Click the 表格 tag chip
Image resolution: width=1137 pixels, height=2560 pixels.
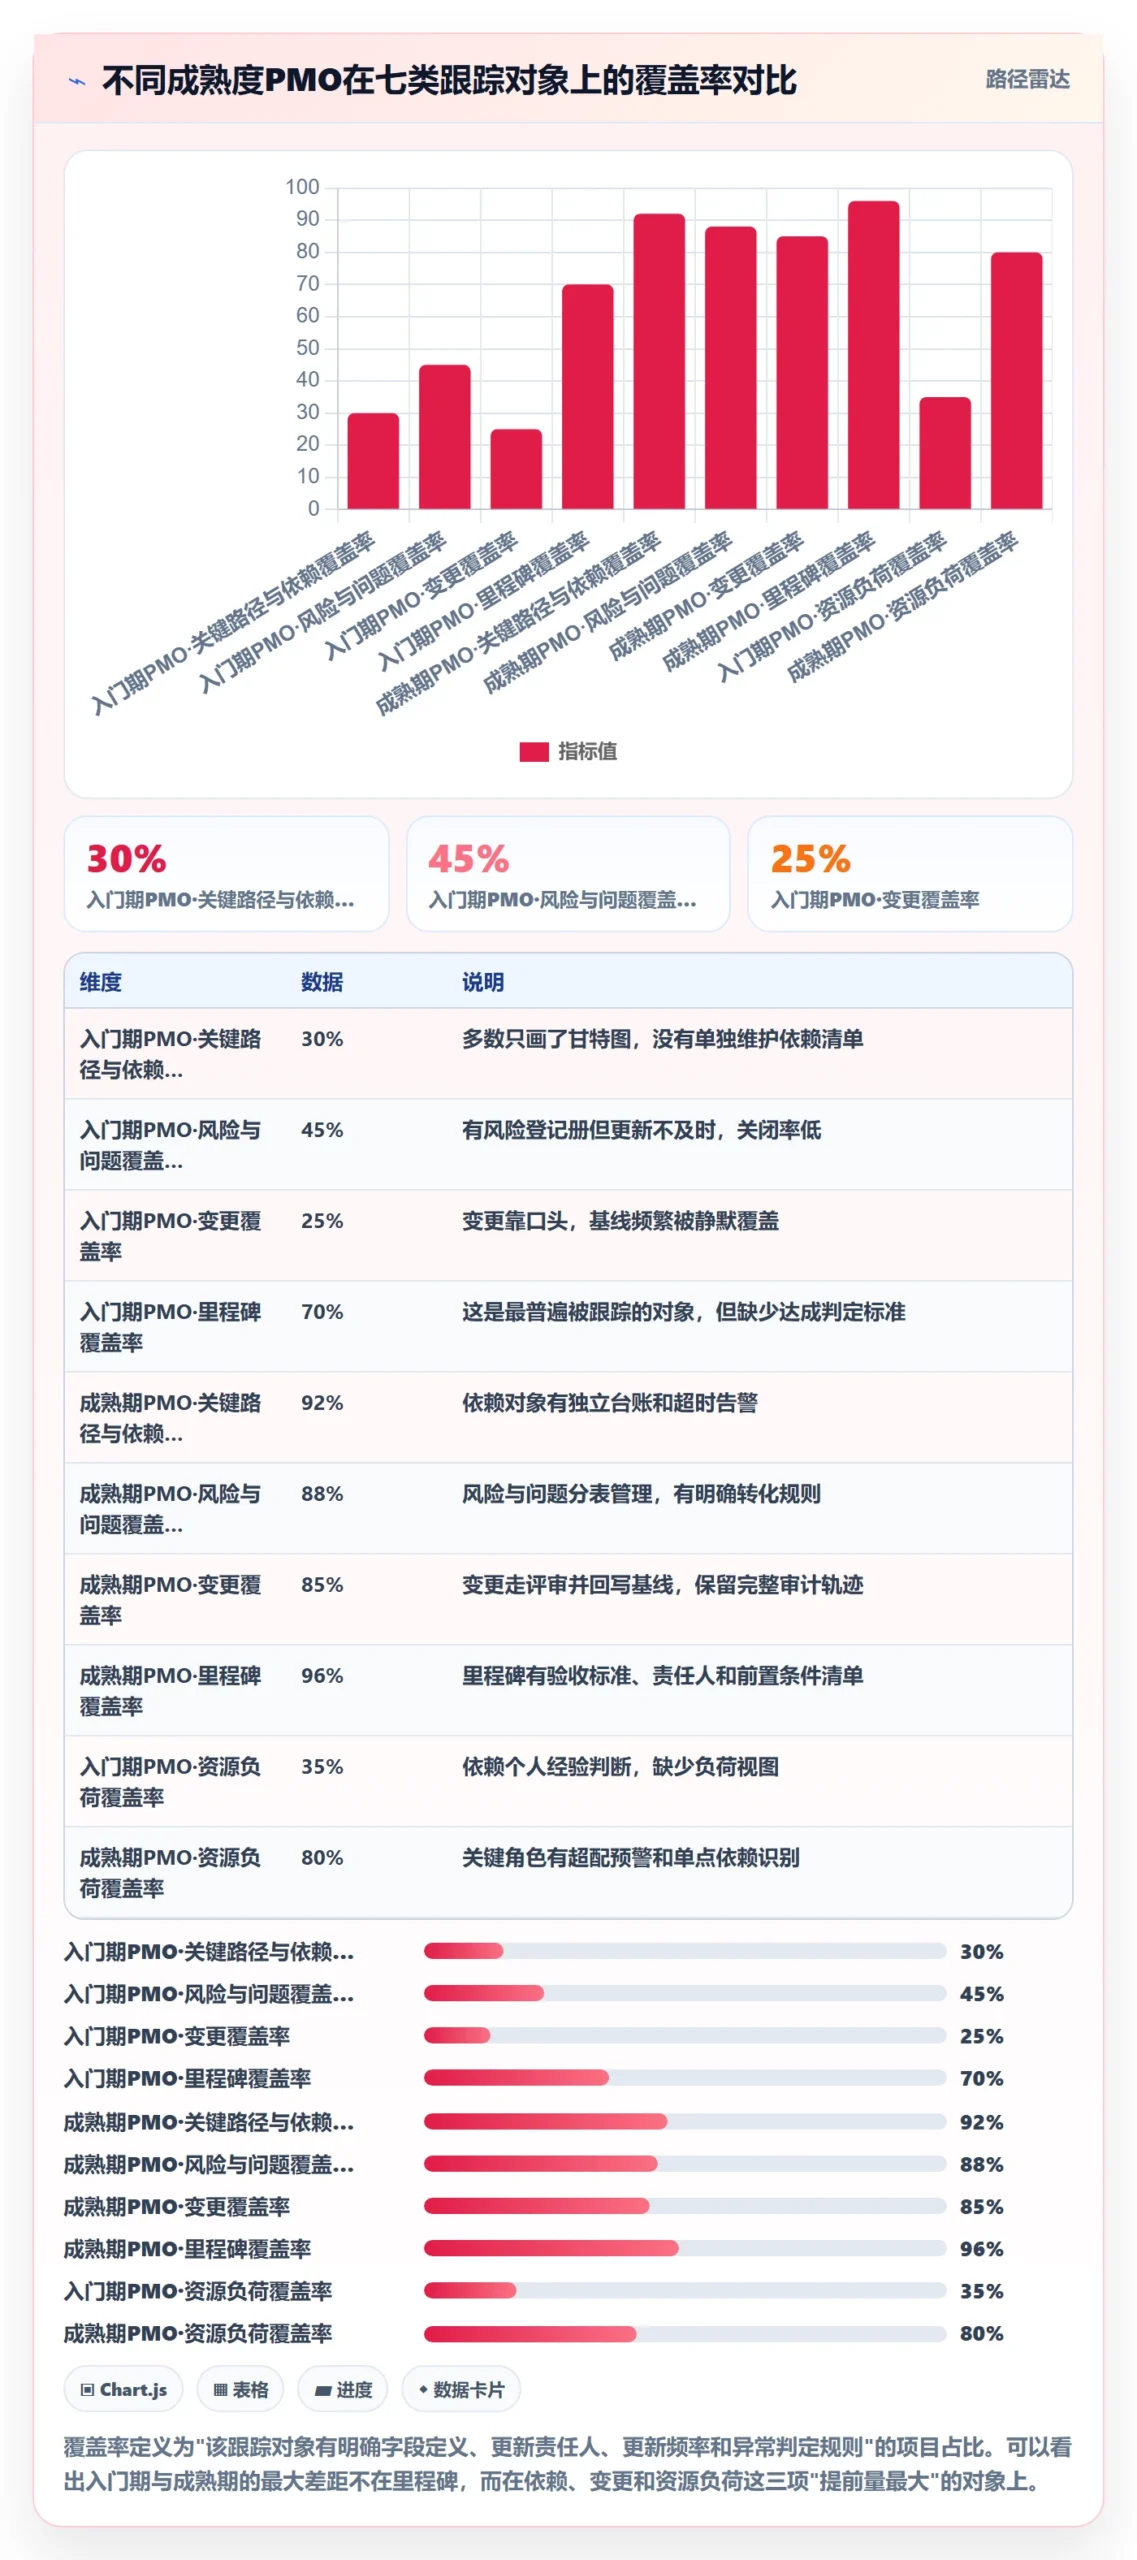click(240, 2389)
